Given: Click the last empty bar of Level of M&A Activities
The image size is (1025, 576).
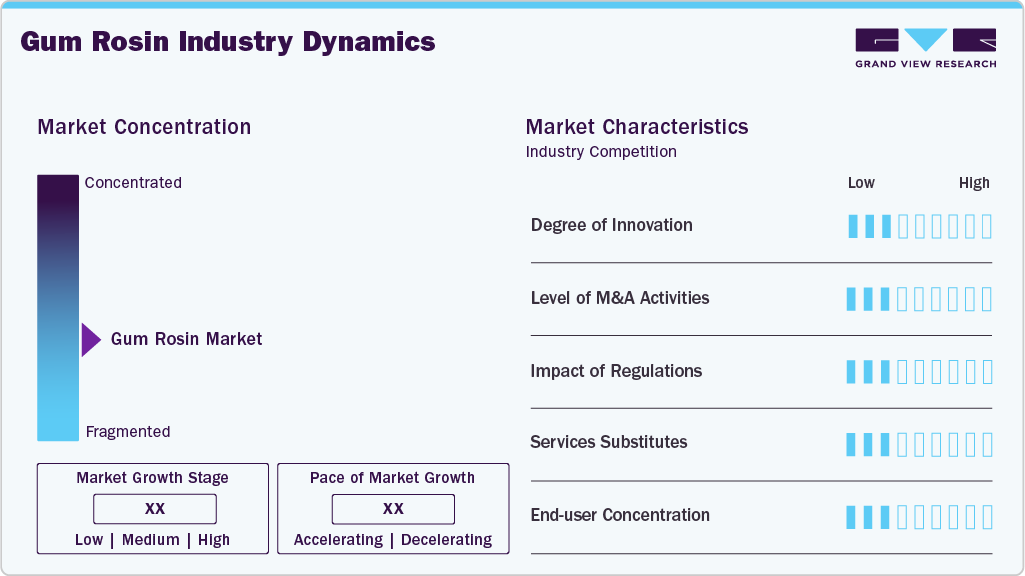Looking at the screenshot, I should tap(987, 299).
